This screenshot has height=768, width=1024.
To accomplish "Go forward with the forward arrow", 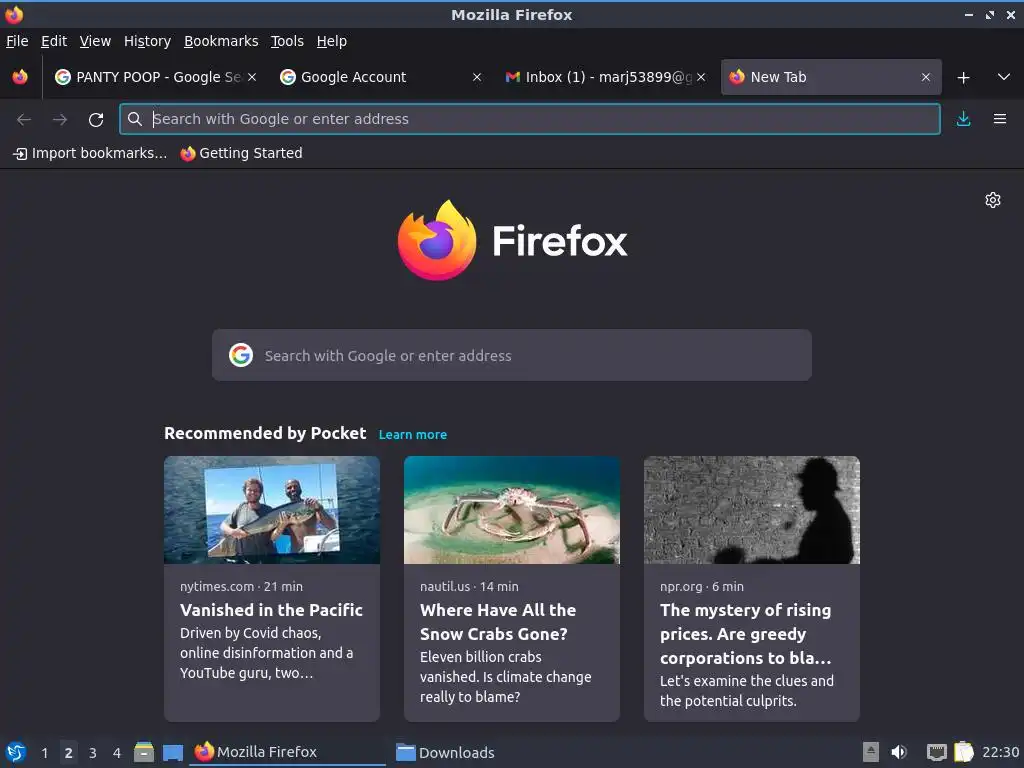I will pos(60,119).
